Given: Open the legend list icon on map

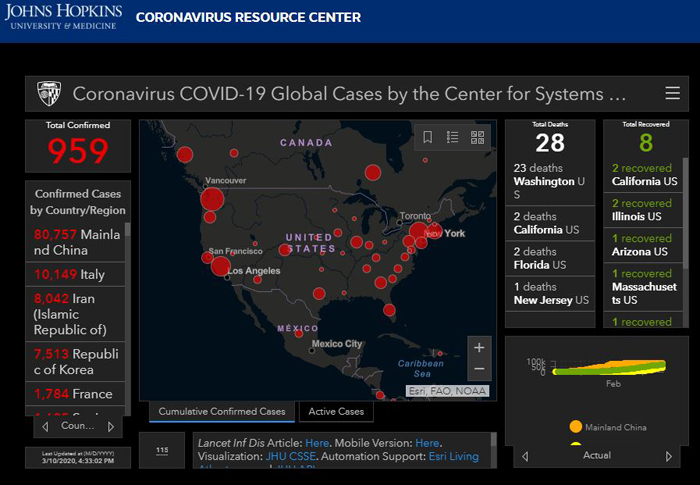Looking at the screenshot, I should [x=452, y=137].
